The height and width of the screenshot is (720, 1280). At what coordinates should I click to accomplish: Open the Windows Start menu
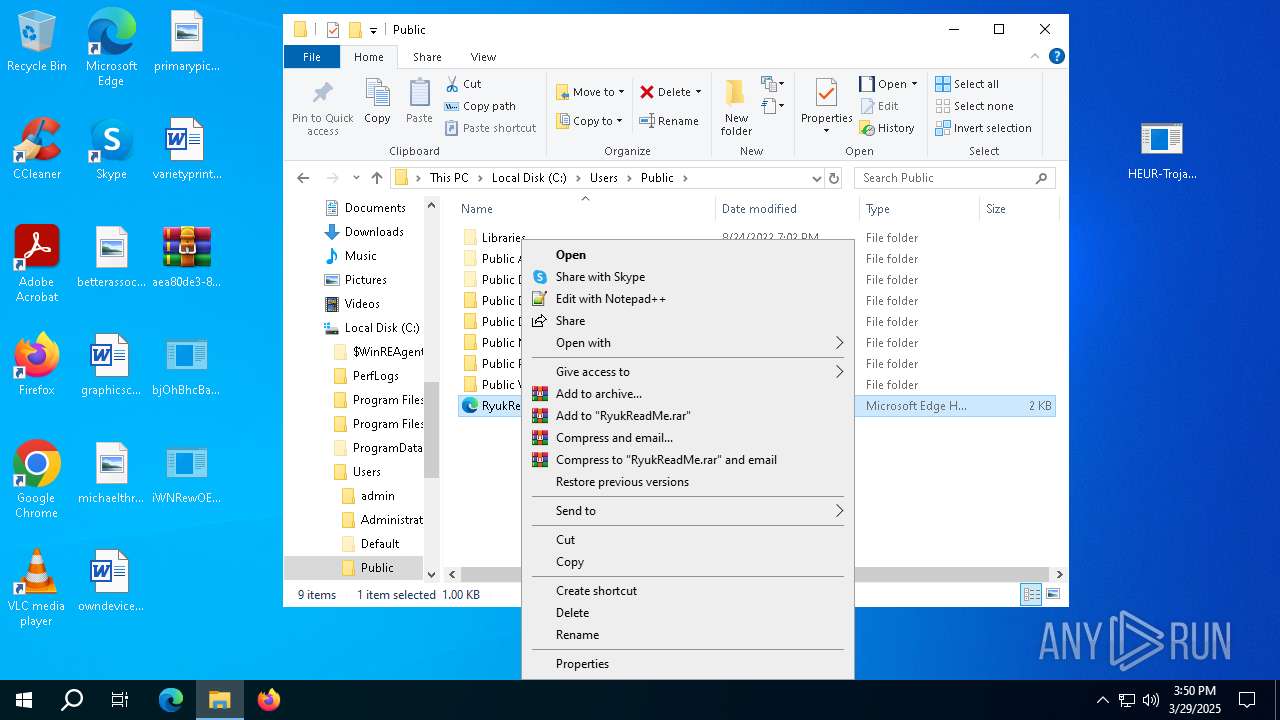24,700
